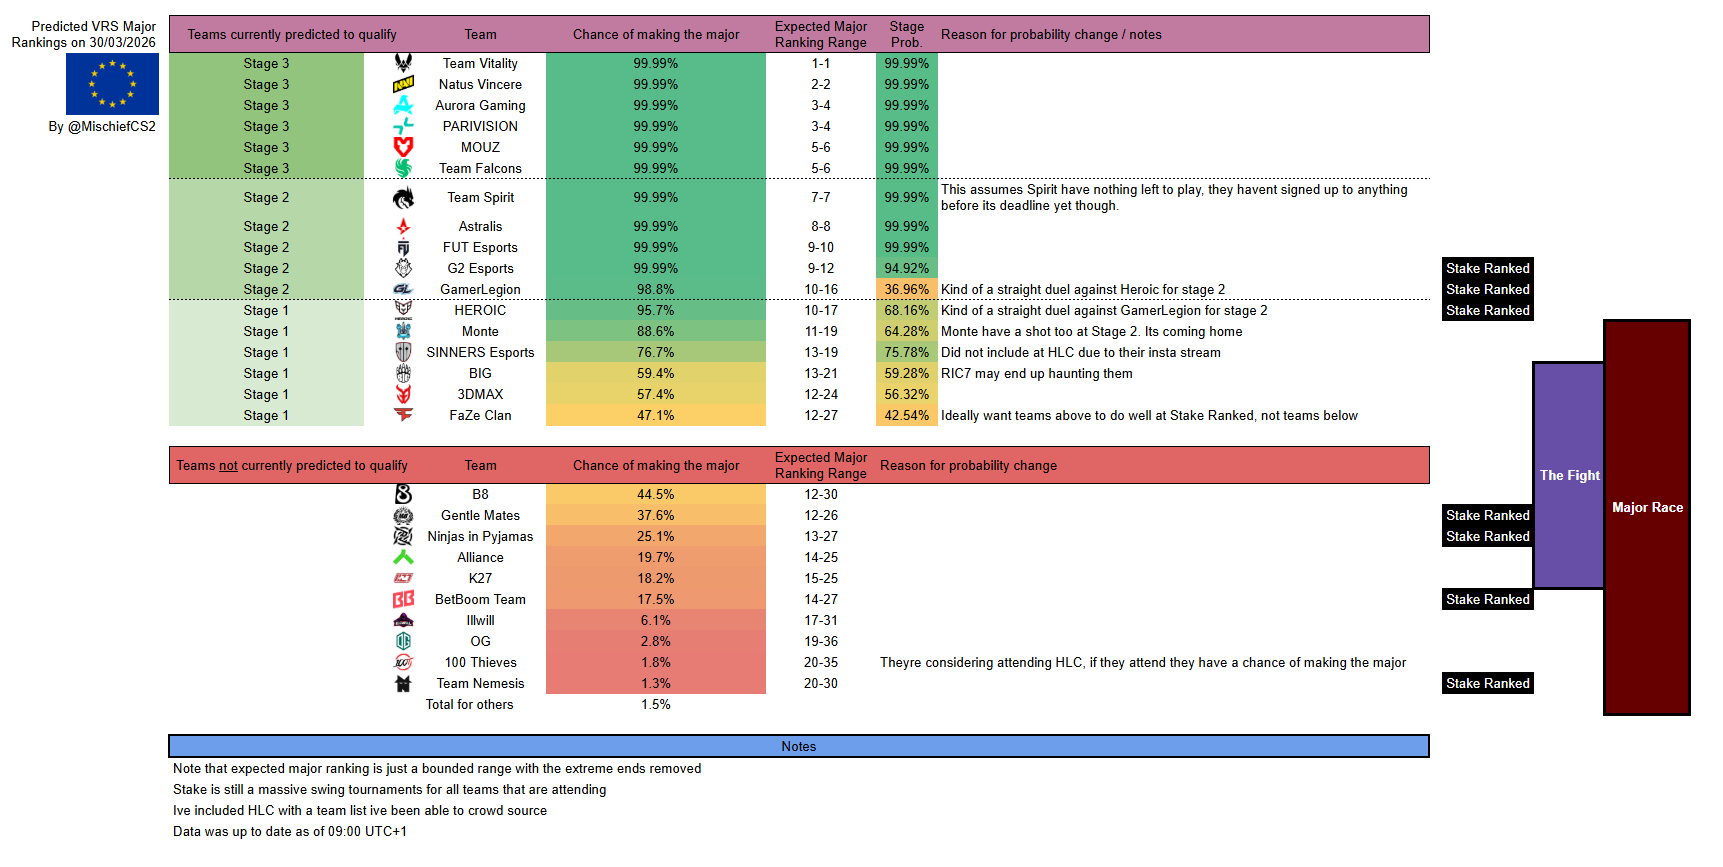The height and width of the screenshot is (867, 1723).
Task: Click the Team Falcons logo icon
Action: [x=403, y=168]
